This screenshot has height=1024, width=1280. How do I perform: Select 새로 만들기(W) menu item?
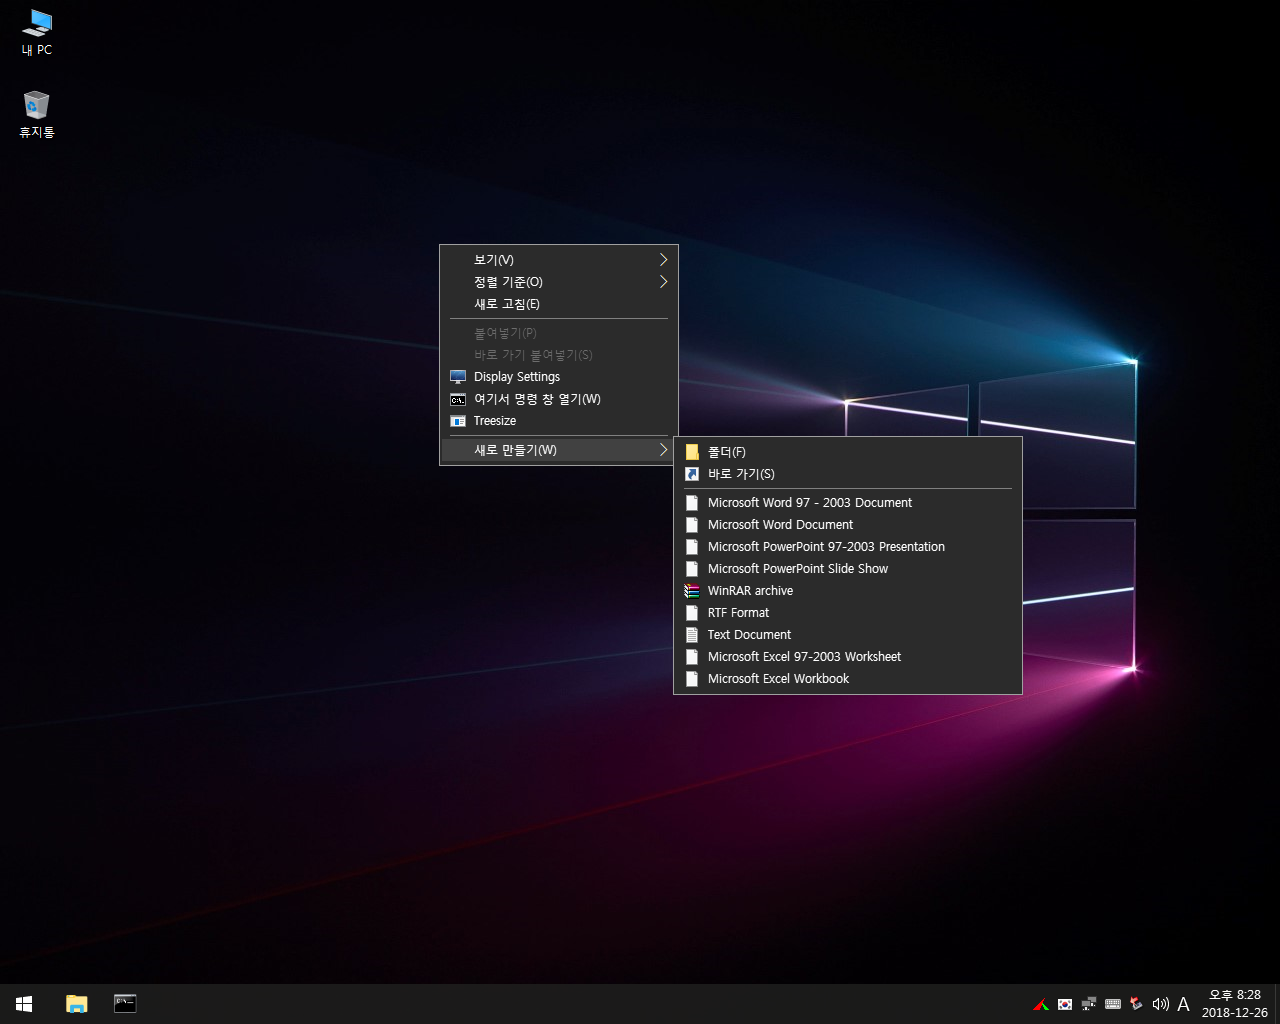(559, 450)
